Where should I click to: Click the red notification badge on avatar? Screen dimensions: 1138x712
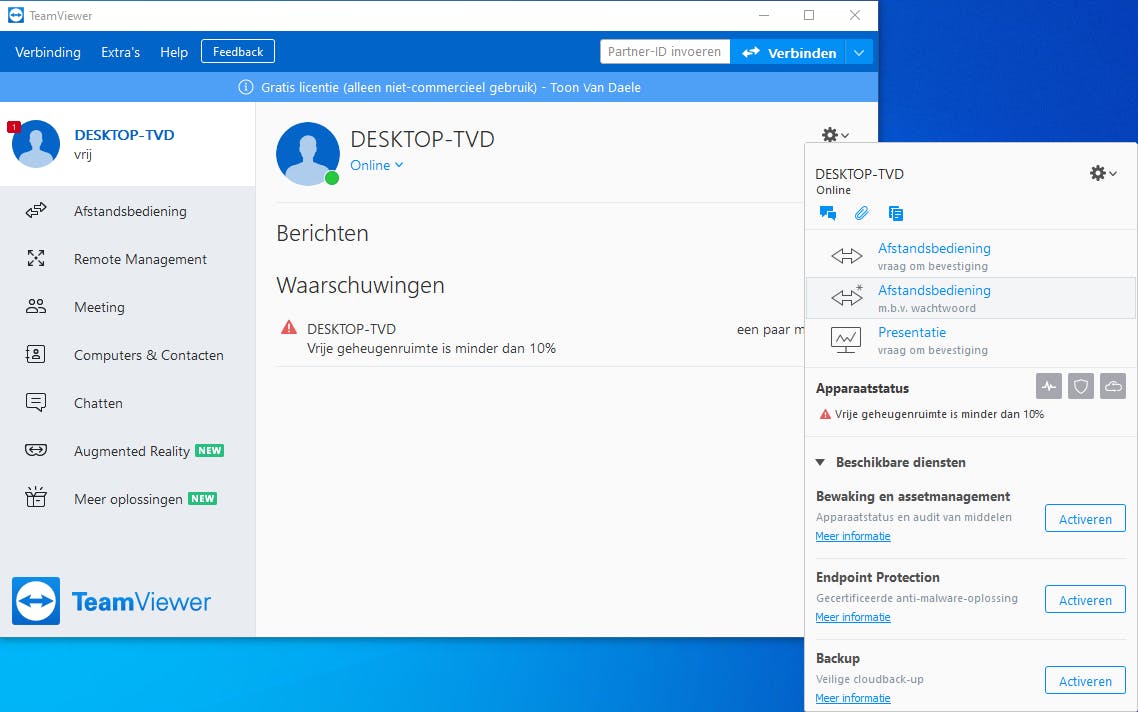[14, 127]
